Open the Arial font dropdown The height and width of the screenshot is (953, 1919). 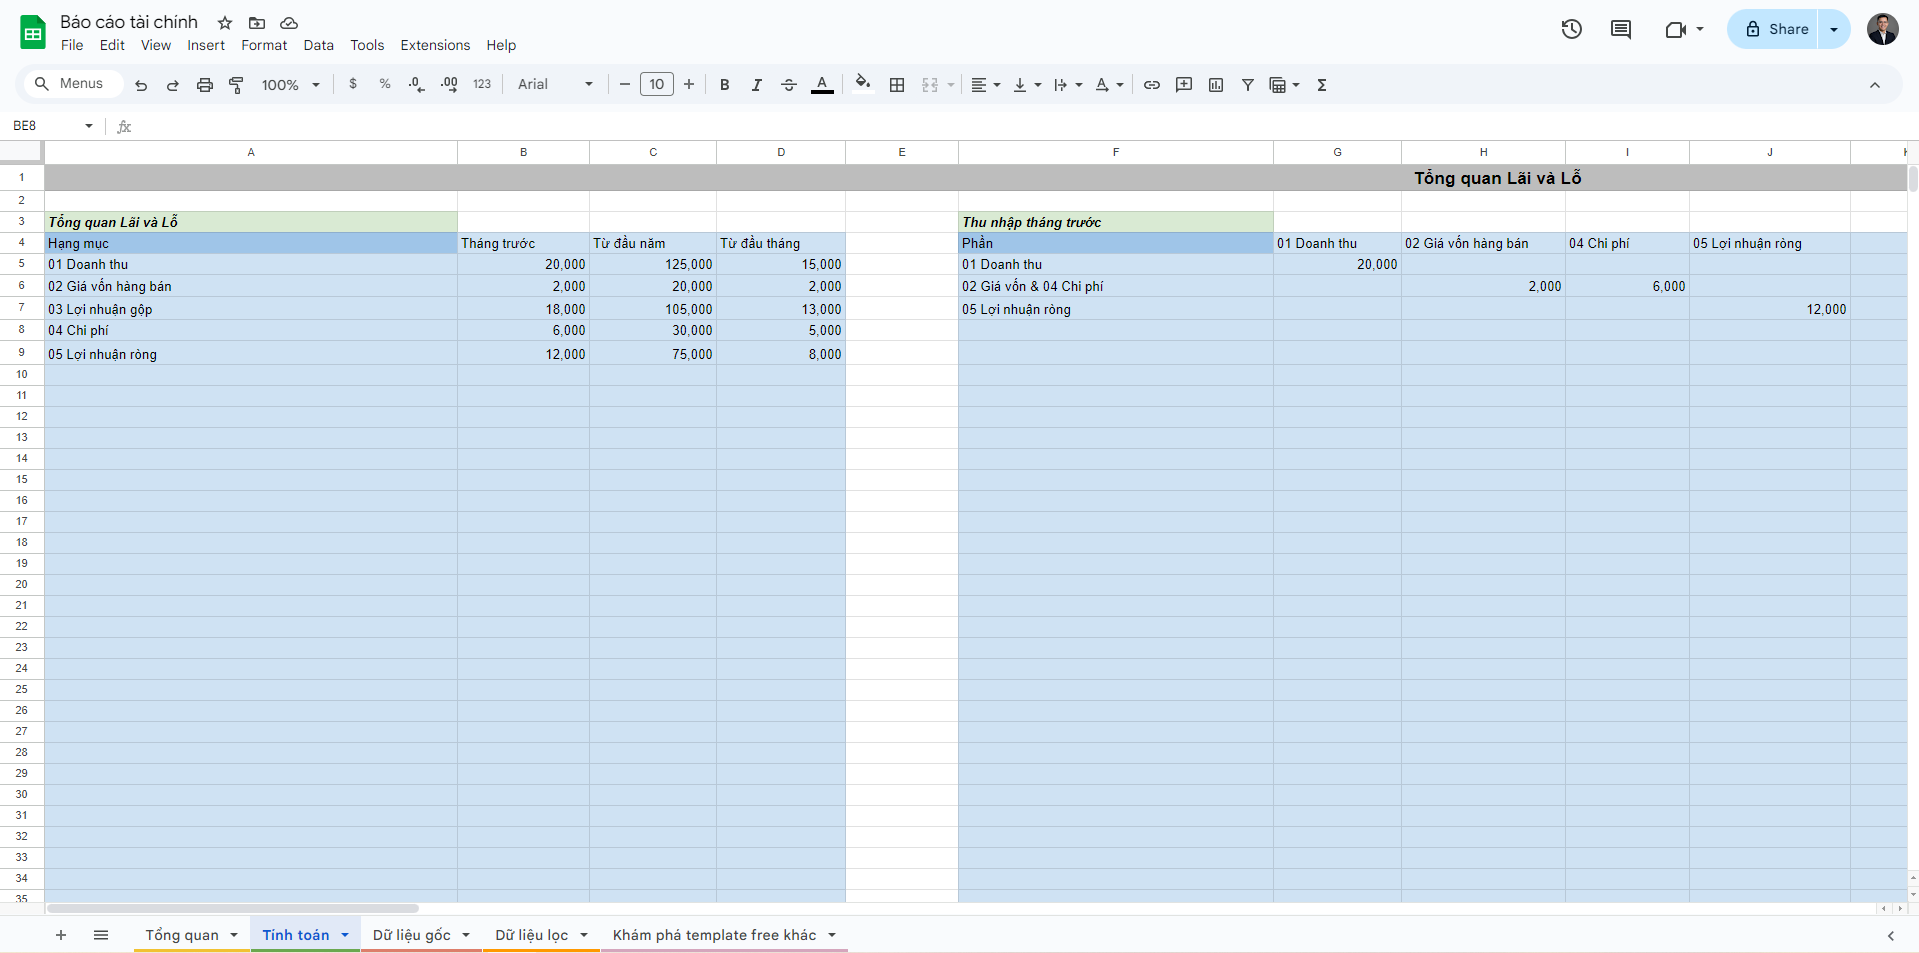555,85
